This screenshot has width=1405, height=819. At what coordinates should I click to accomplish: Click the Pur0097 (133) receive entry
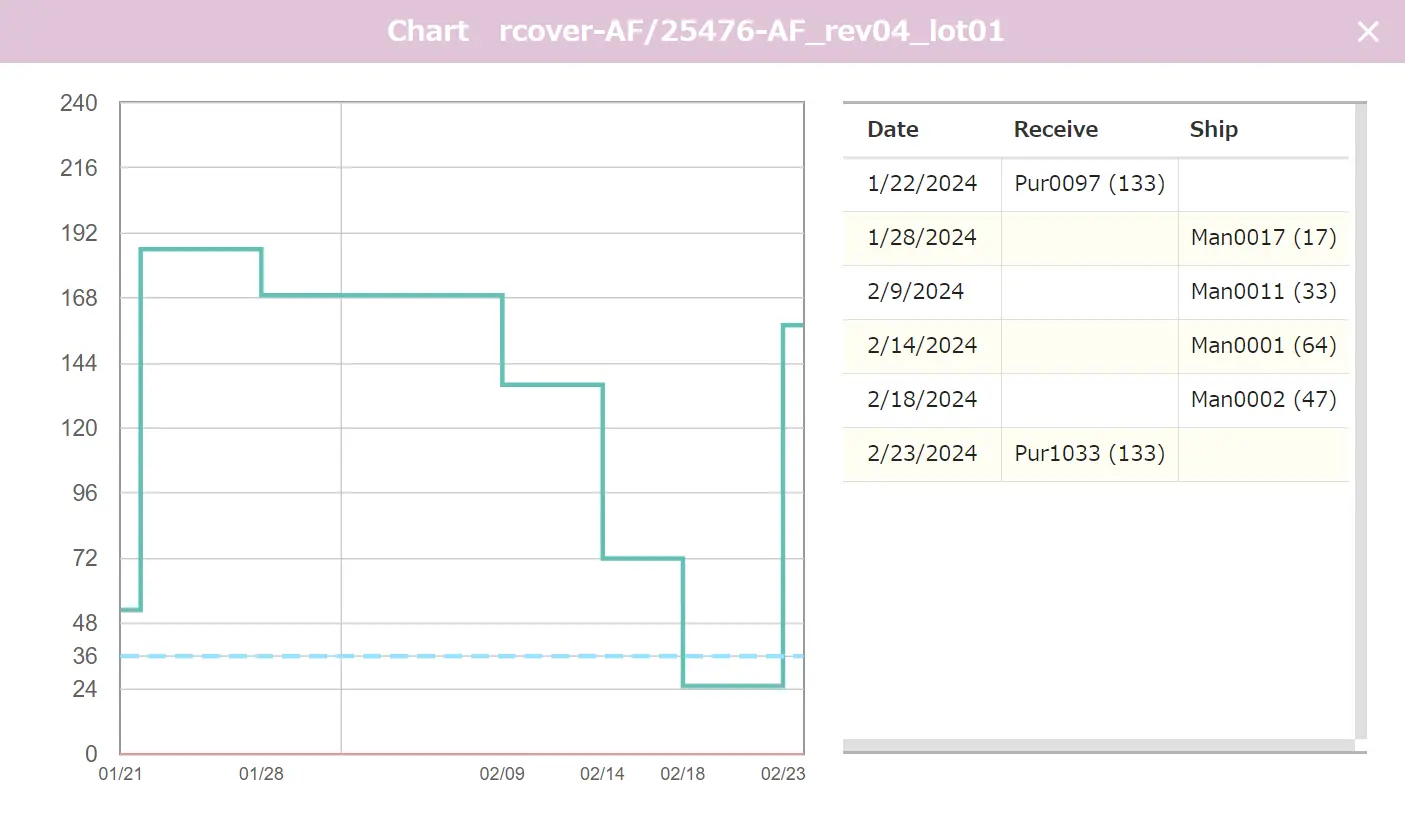click(1089, 184)
